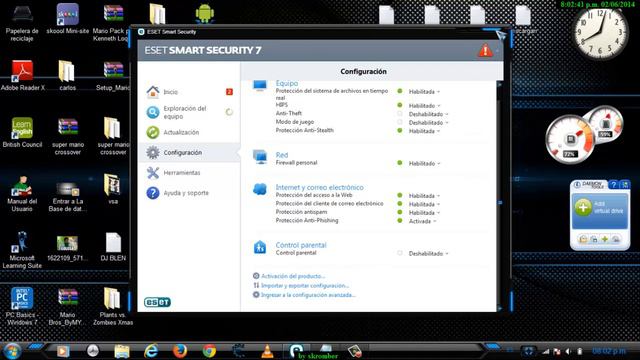640x360 pixels.
Task: Expand Control parental Deshabilitado dropdown
Action: [x=429, y=253]
